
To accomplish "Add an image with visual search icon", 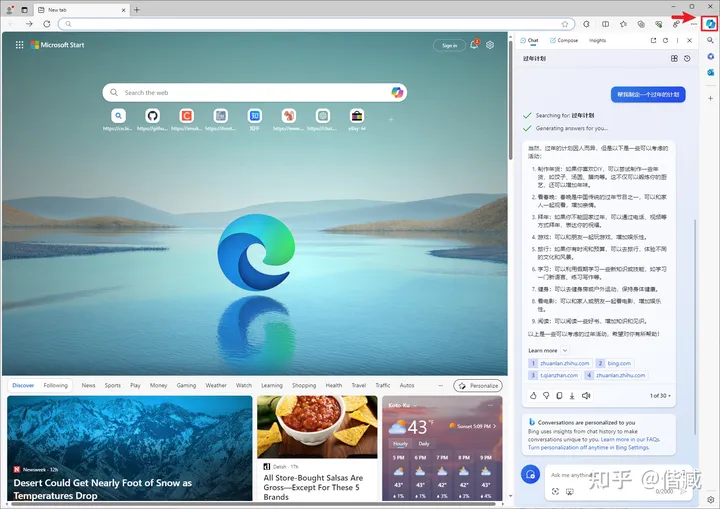I will click(555, 492).
